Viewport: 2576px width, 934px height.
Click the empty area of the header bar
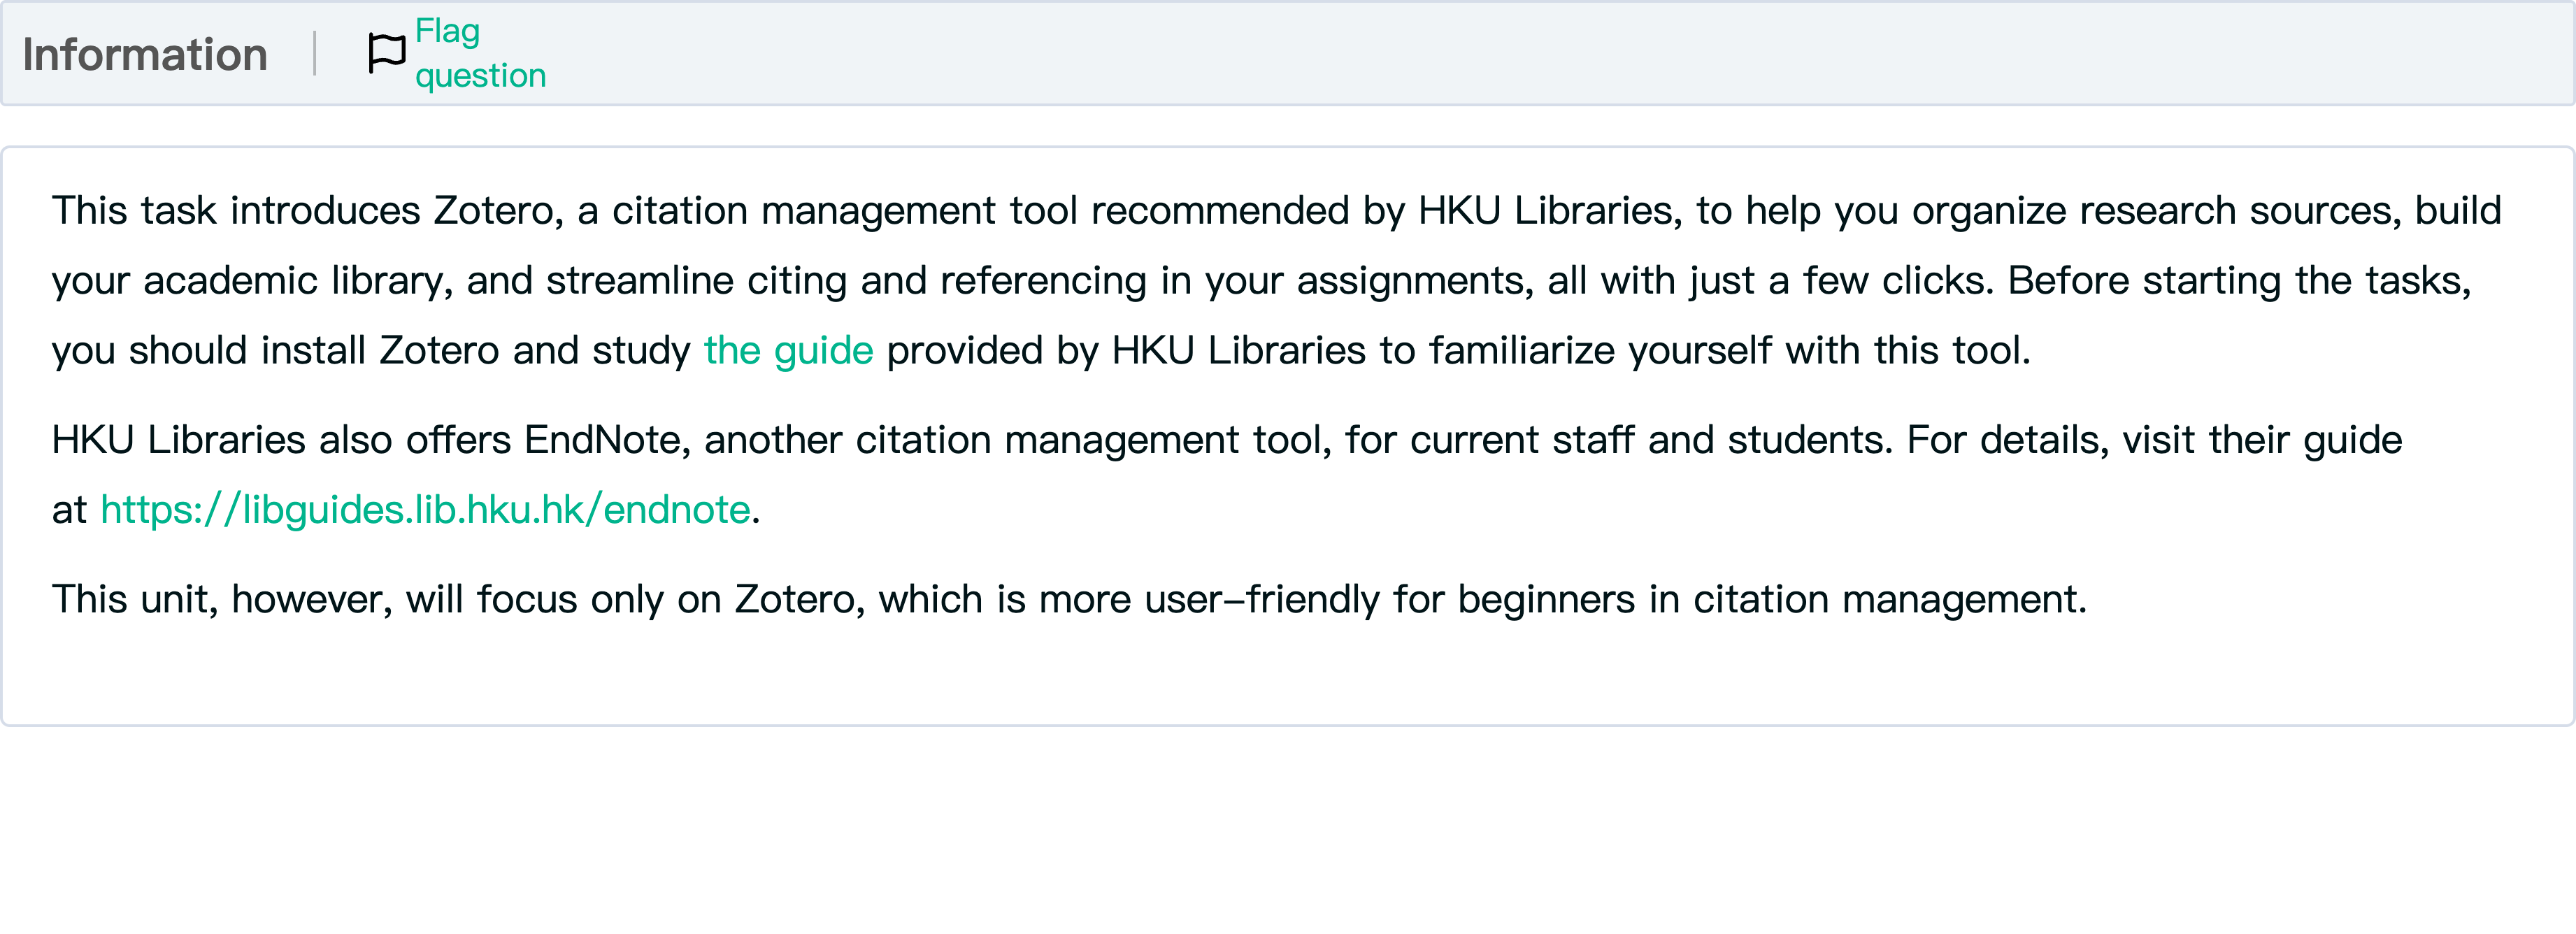(1500, 54)
